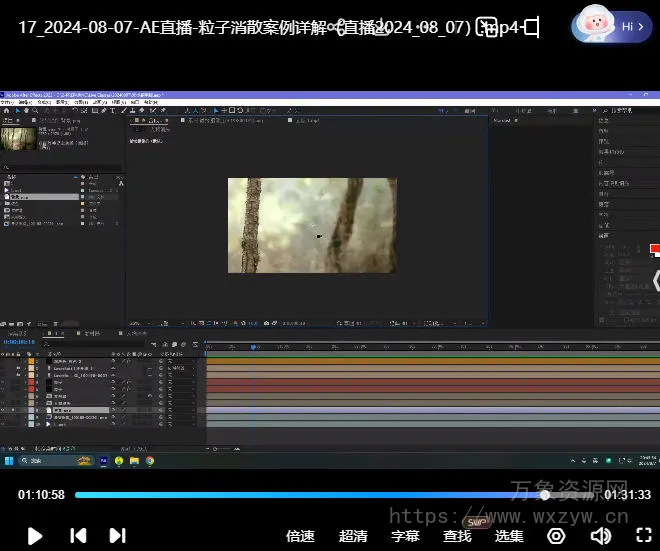Click the red color swatch in right panel
660x551 pixels.
pos(655,249)
